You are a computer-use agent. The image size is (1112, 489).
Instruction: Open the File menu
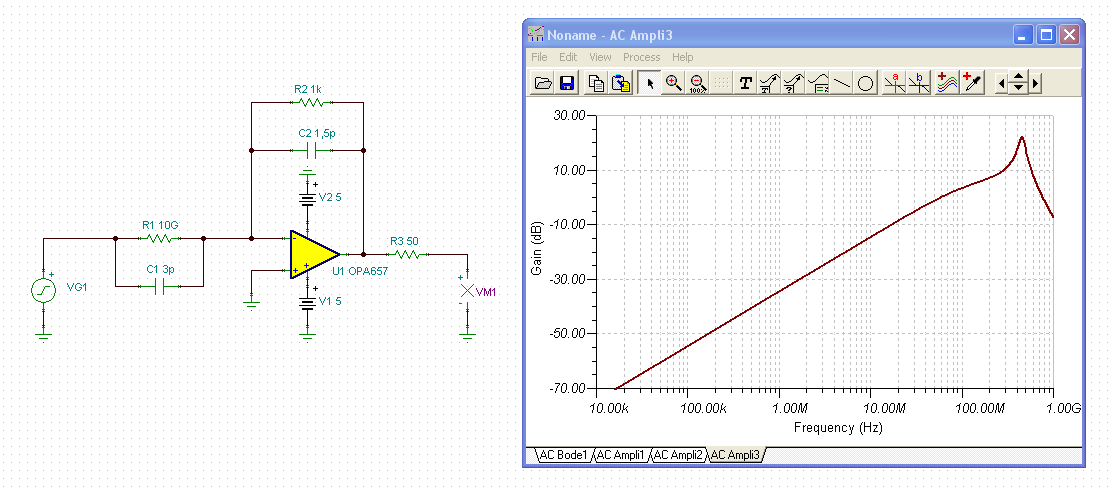(539, 57)
